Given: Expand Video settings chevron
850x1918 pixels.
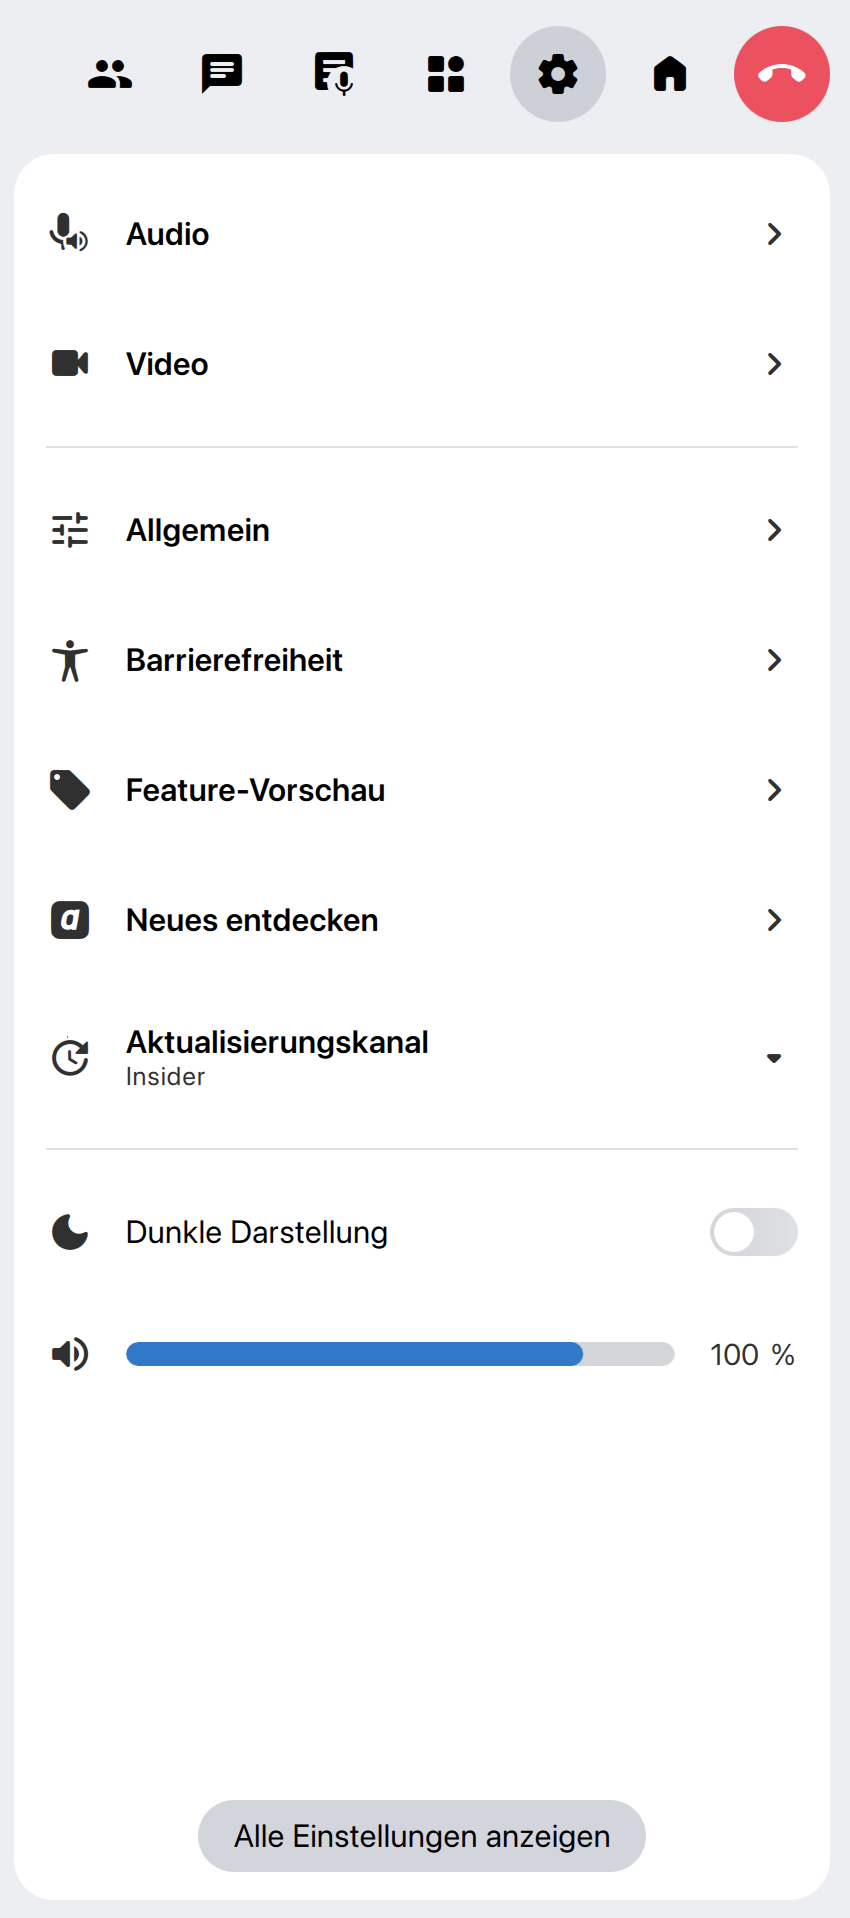Looking at the screenshot, I should (773, 364).
